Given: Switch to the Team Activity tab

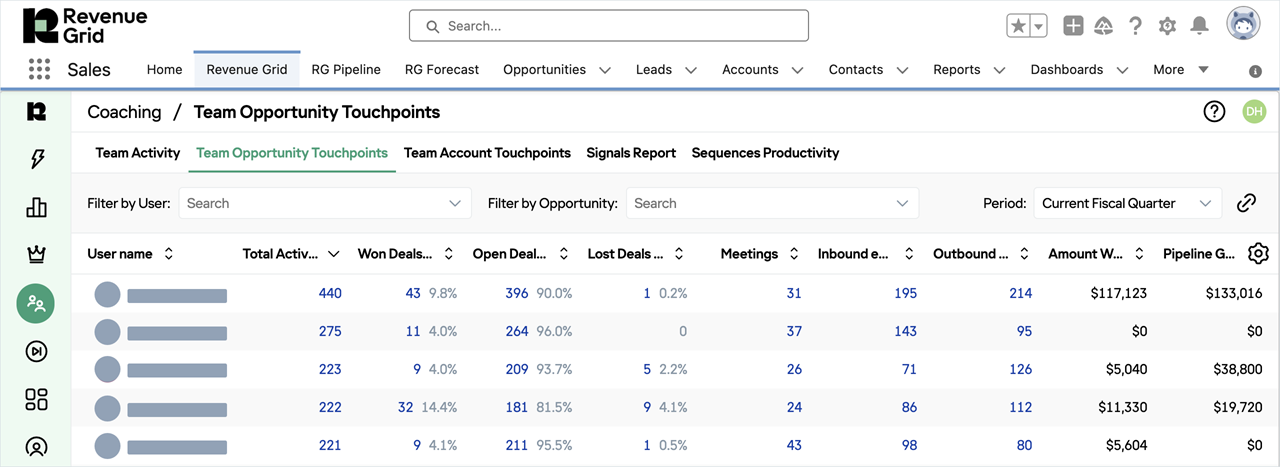Looking at the screenshot, I should tap(138, 153).
